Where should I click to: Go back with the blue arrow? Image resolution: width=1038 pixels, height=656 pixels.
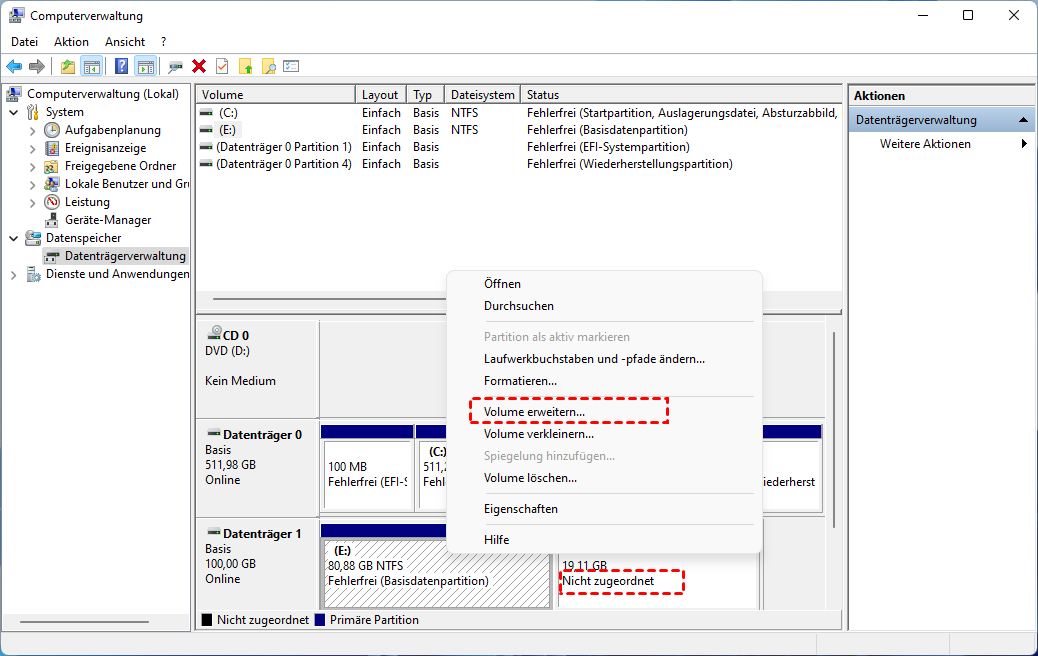pos(14,66)
